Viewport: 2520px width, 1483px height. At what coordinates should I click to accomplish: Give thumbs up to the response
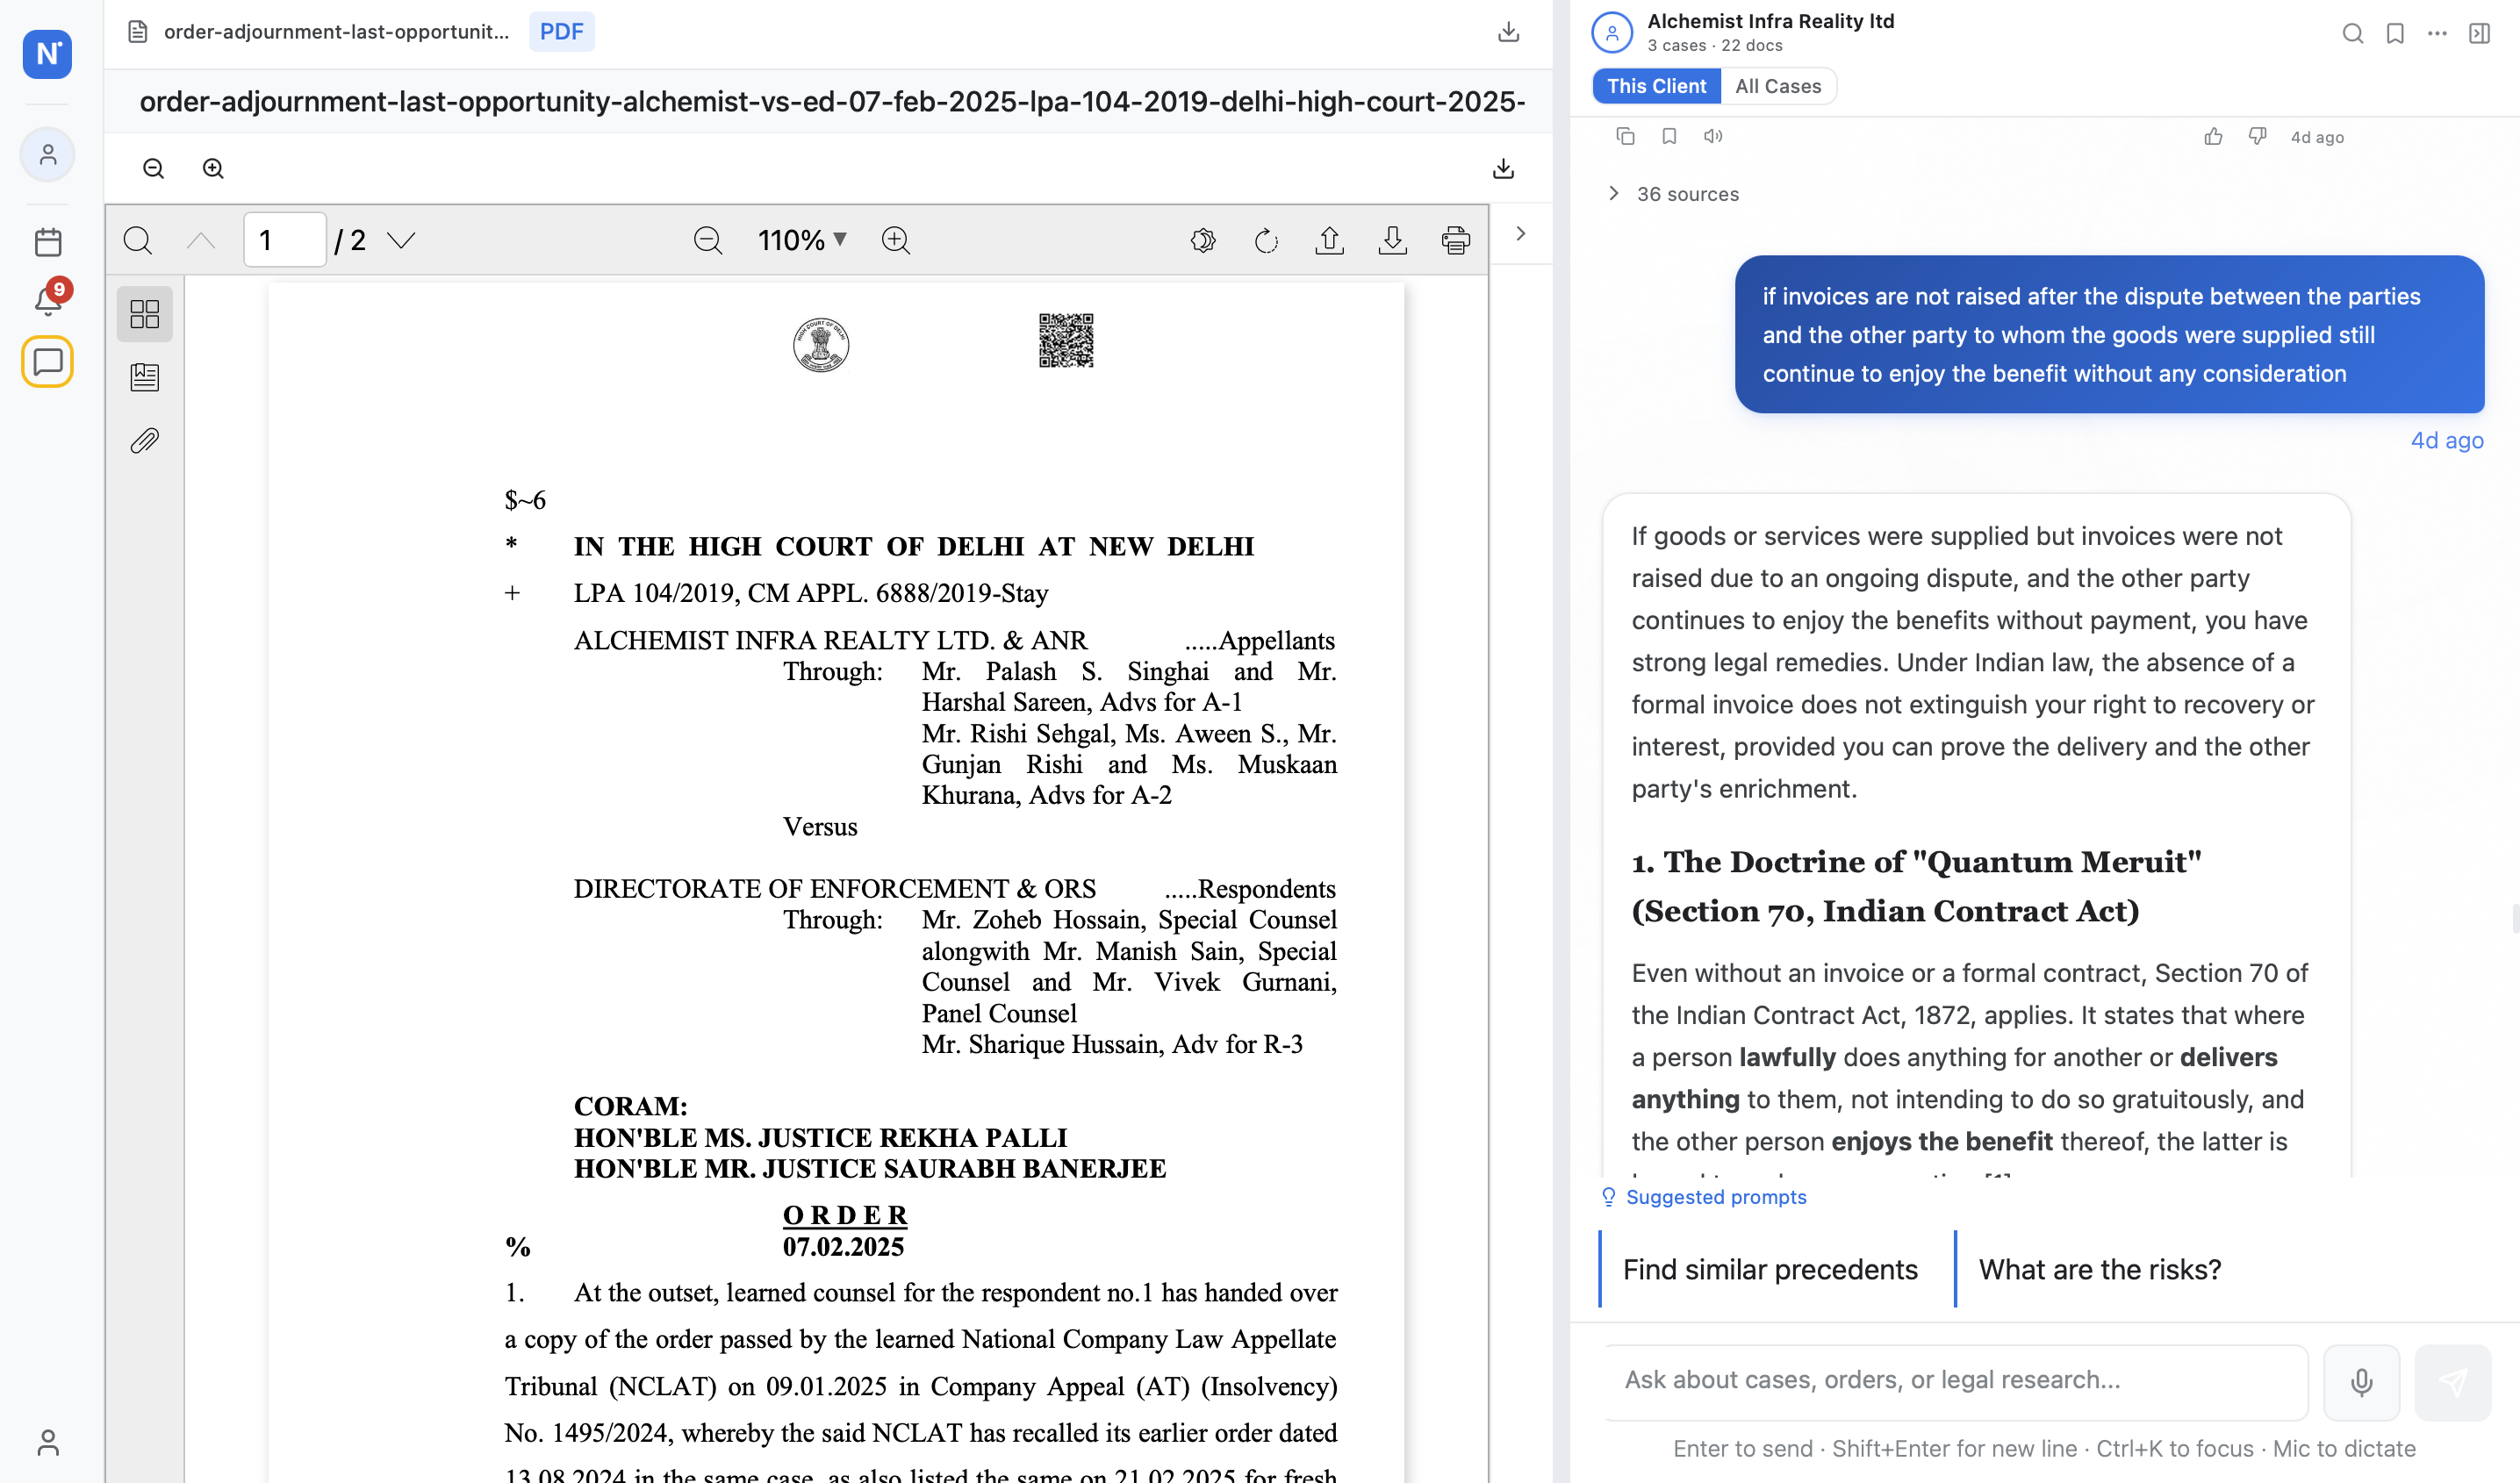point(2213,136)
